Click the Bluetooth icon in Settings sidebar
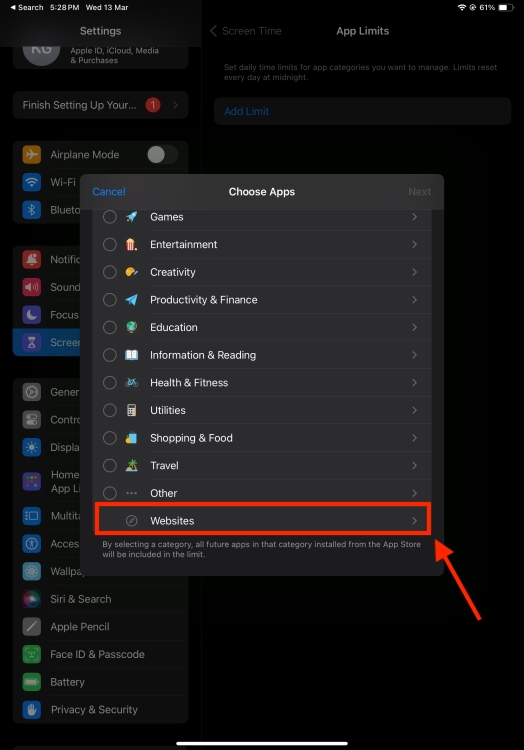Image resolution: width=524 pixels, height=750 pixels. [x=32, y=210]
